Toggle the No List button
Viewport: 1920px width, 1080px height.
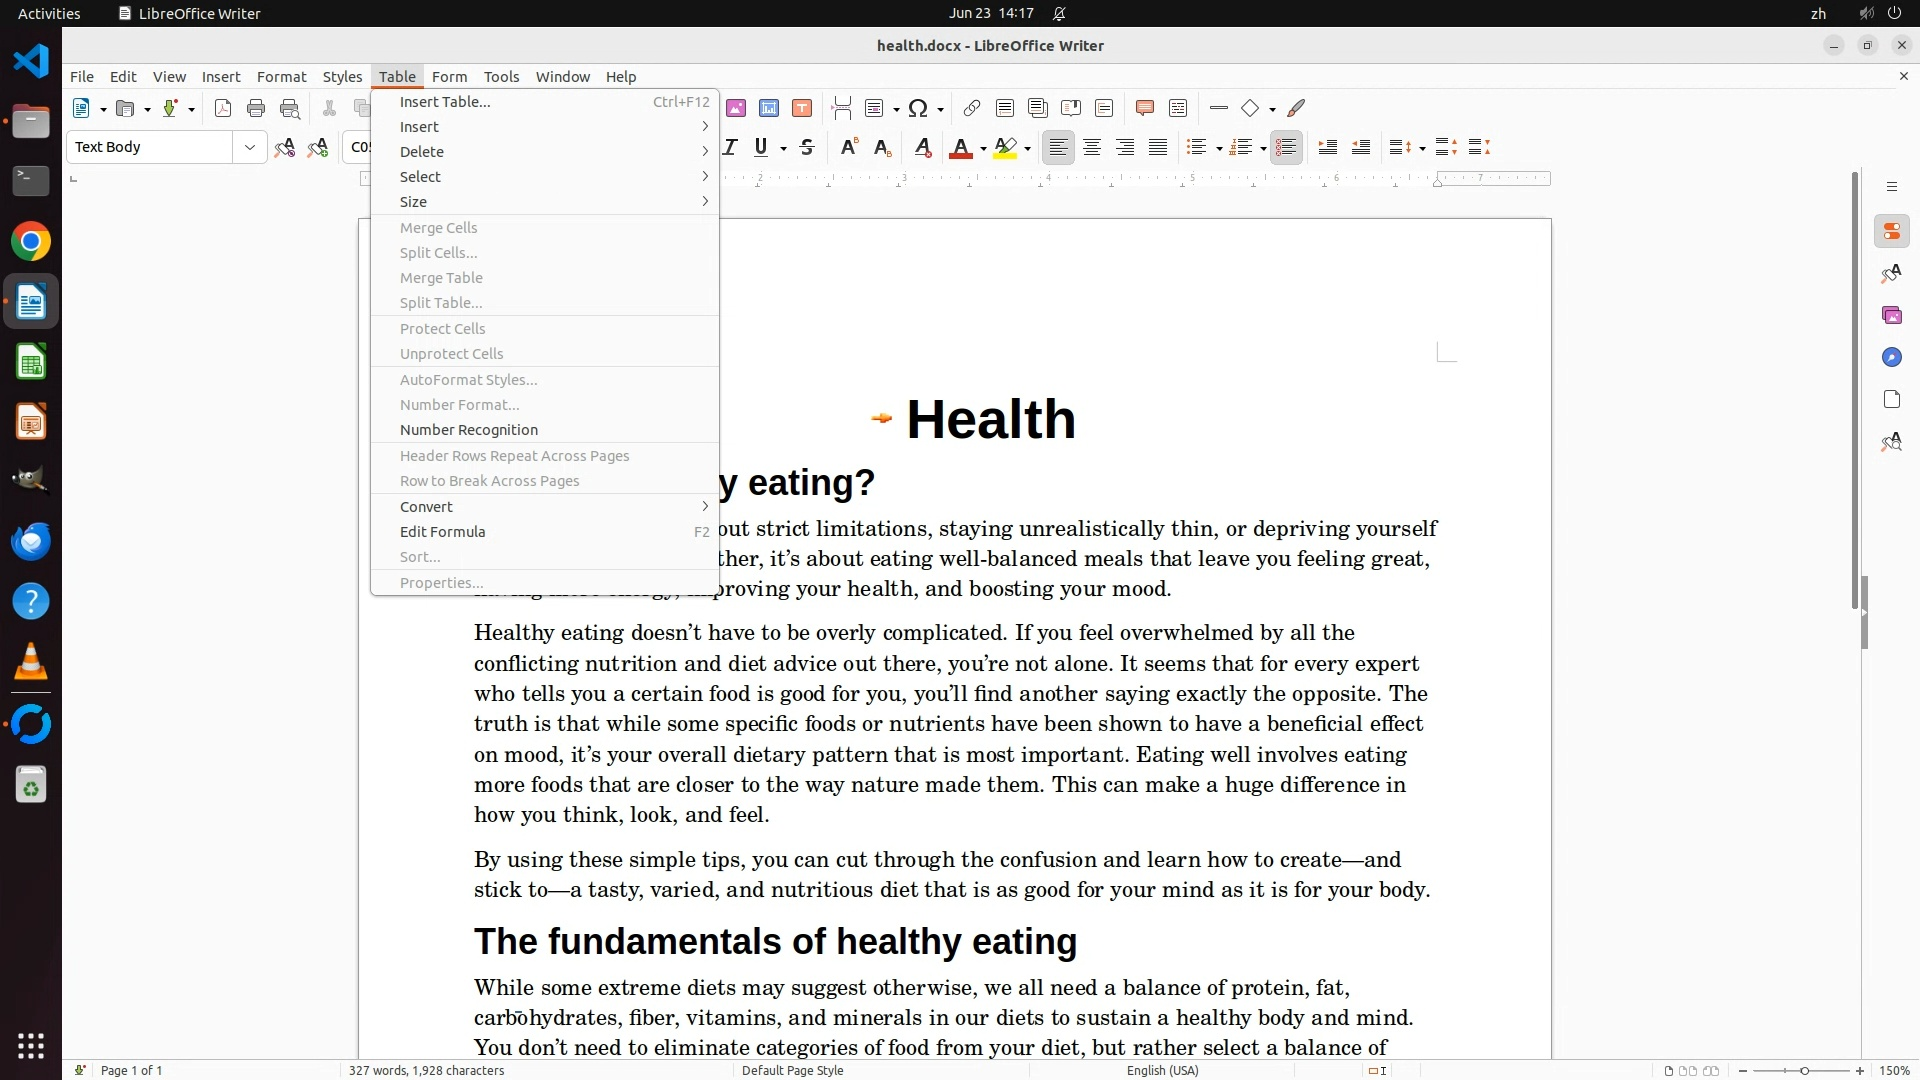pyautogui.click(x=1286, y=148)
